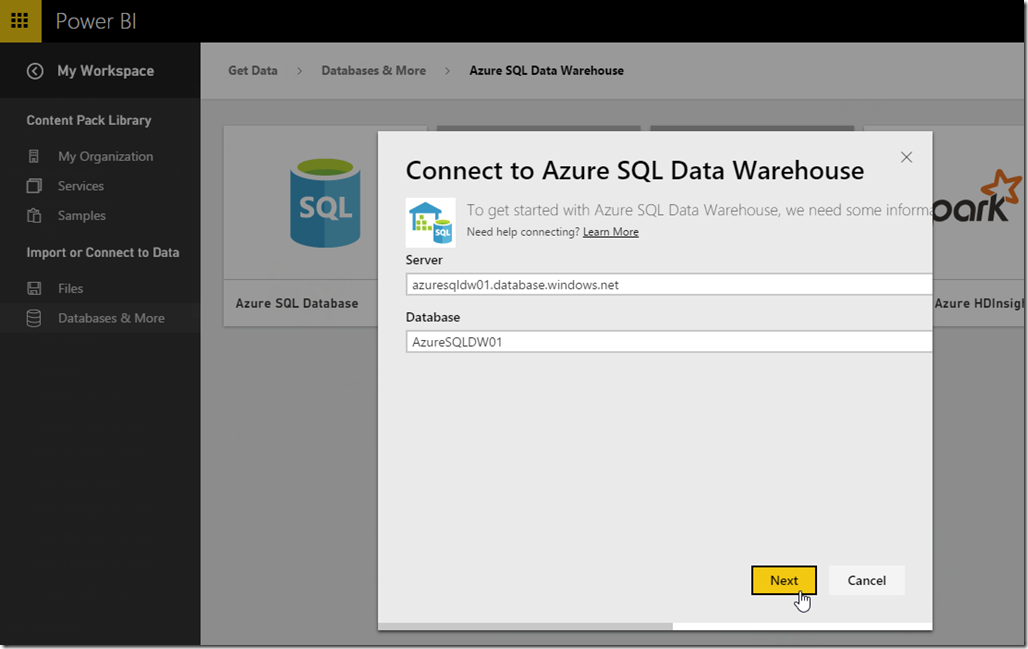
Task: Click the Azure SQL Database tile icon
Action: [325, 203]
